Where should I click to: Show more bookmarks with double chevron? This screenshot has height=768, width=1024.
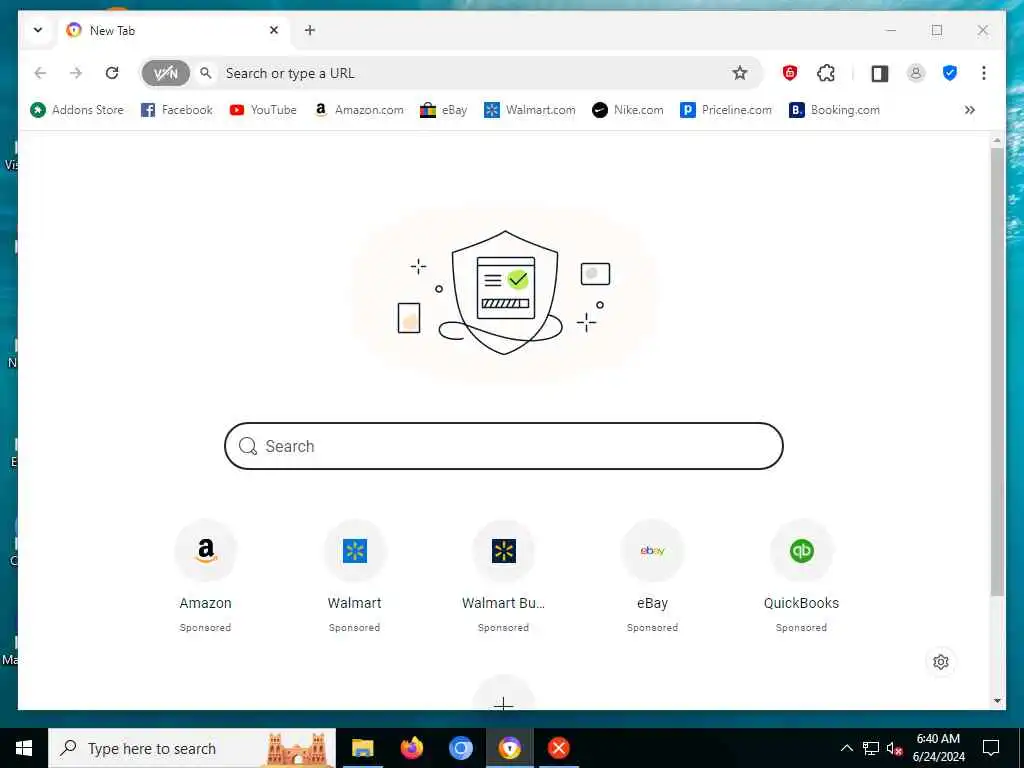(x=970, y=110)
